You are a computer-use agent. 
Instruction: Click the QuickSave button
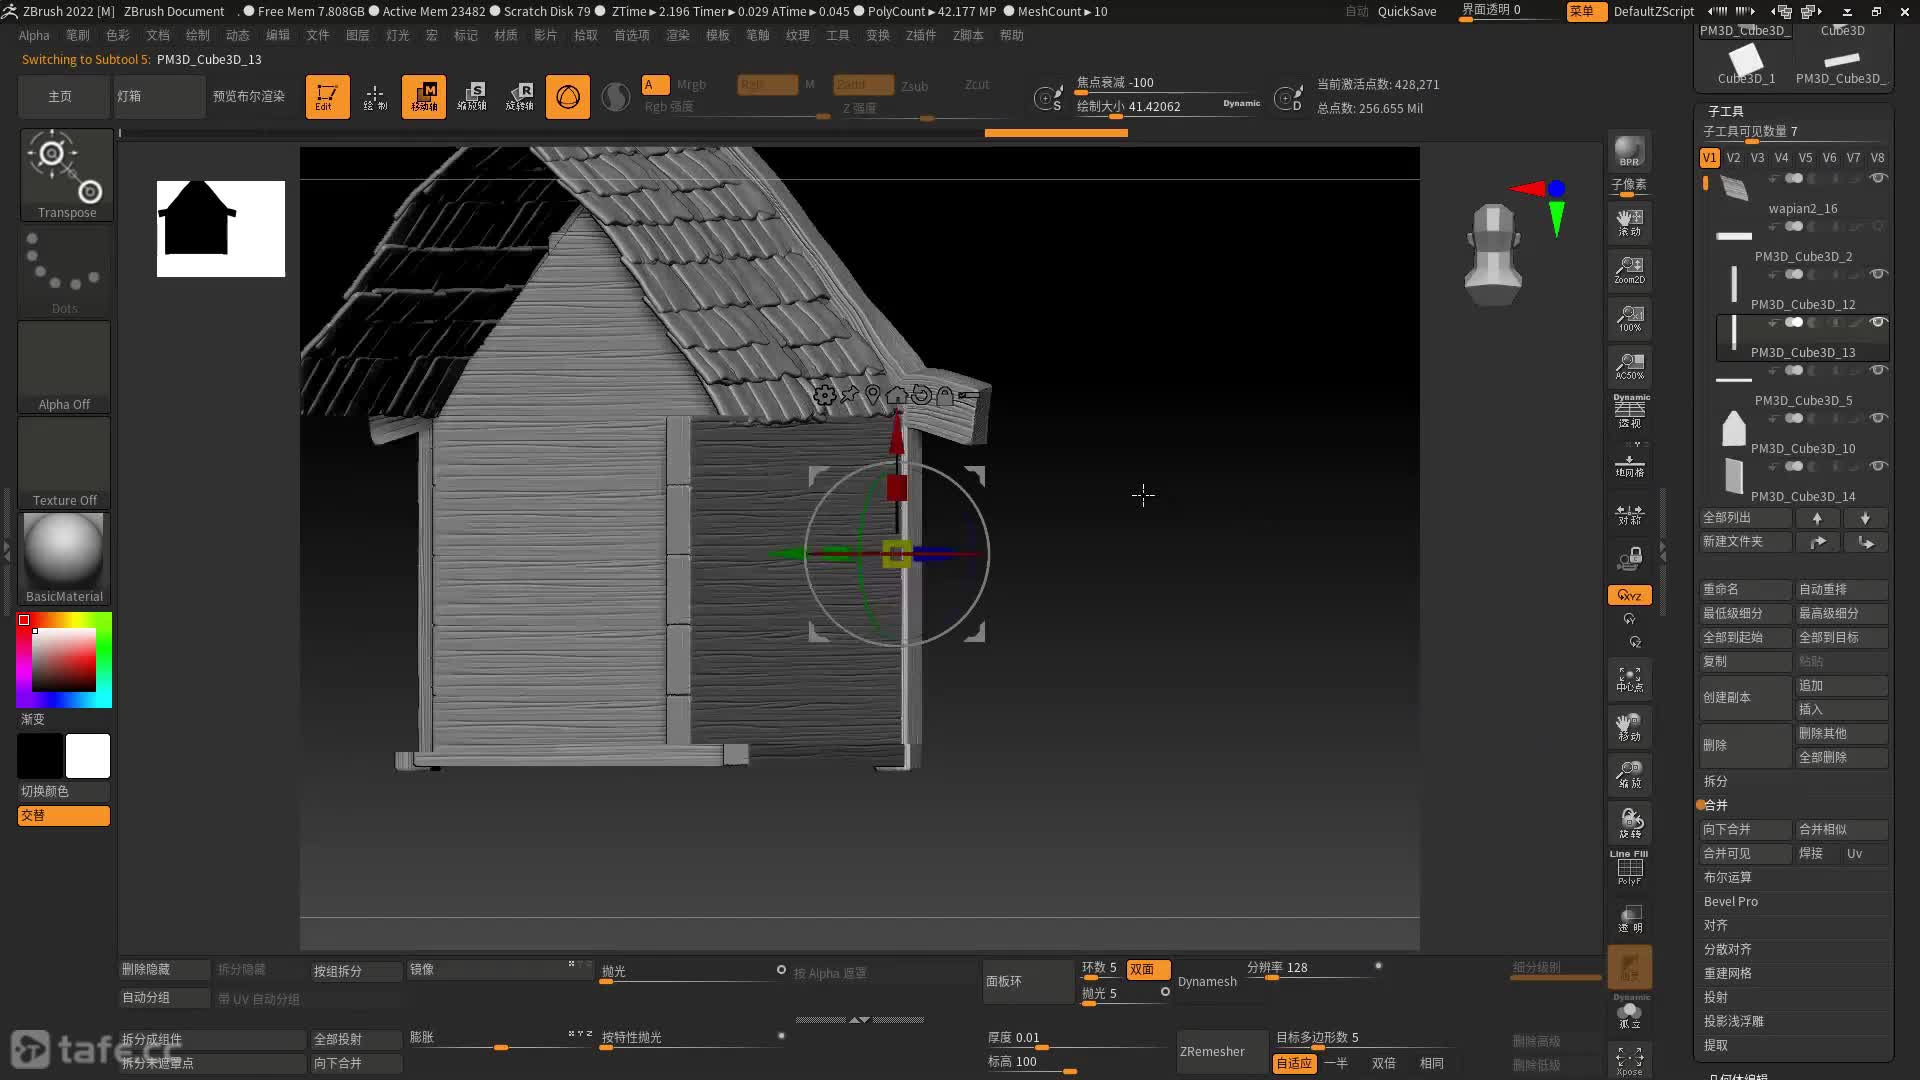[1407, 11]
